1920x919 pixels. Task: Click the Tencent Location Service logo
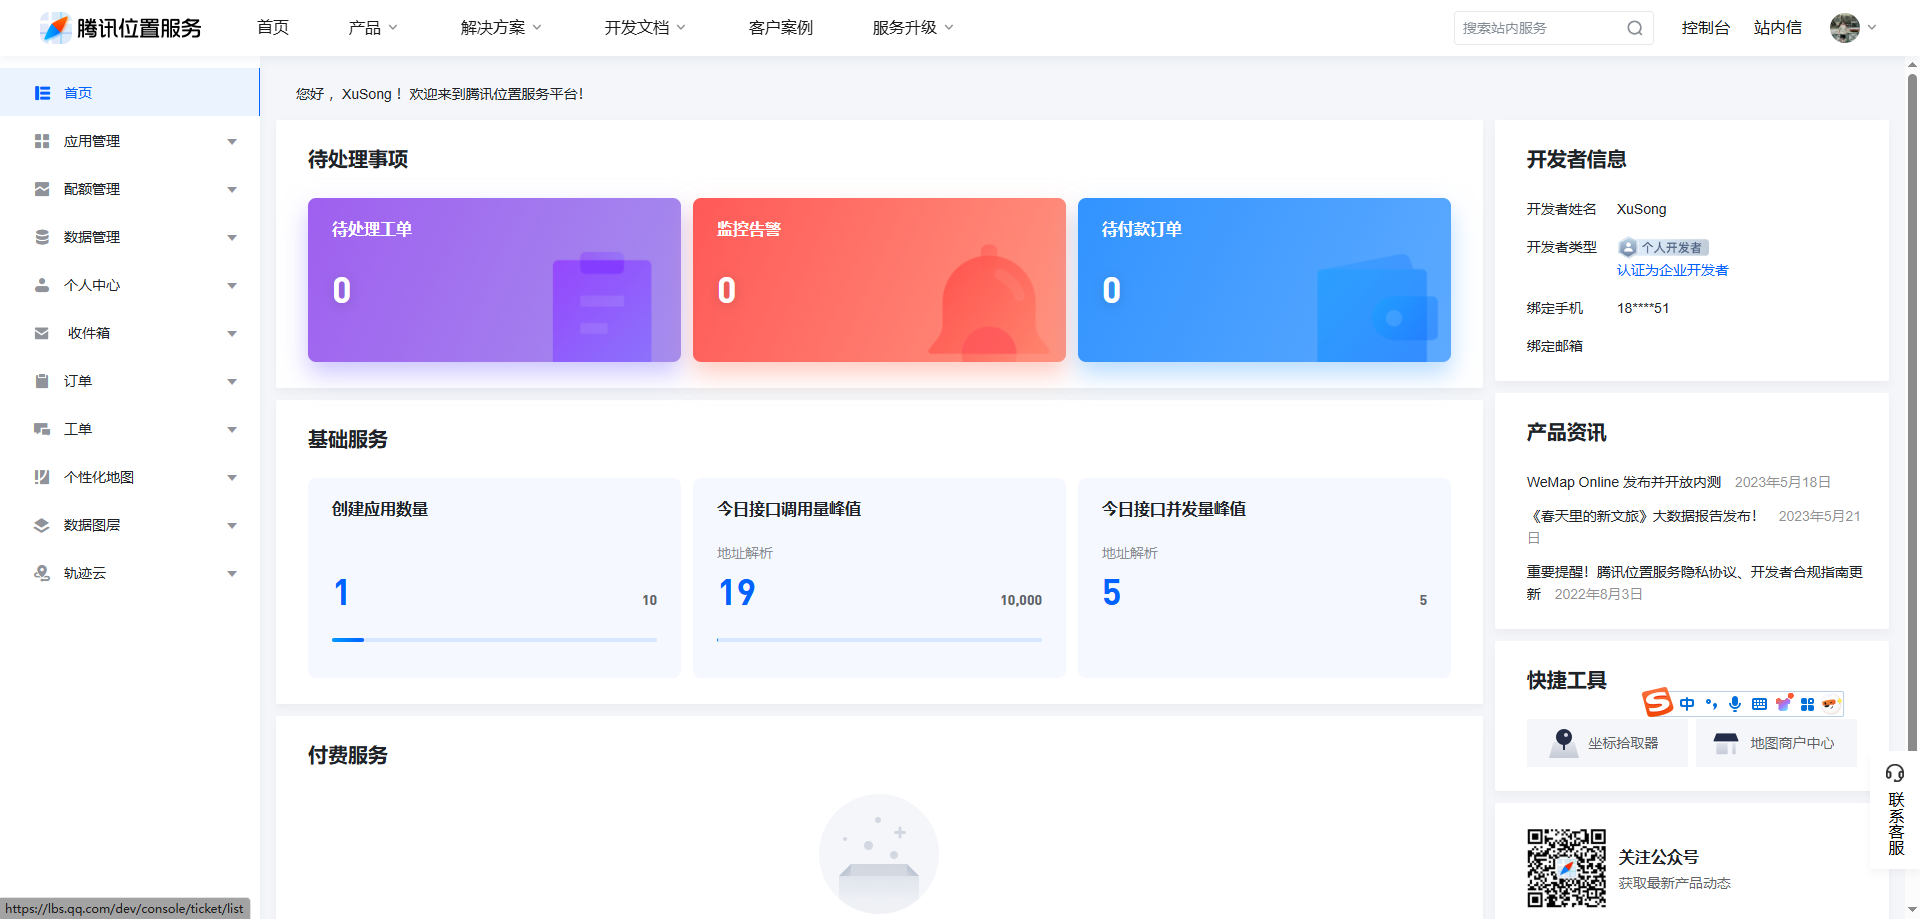pyautogui.click(x=121, y=28)
